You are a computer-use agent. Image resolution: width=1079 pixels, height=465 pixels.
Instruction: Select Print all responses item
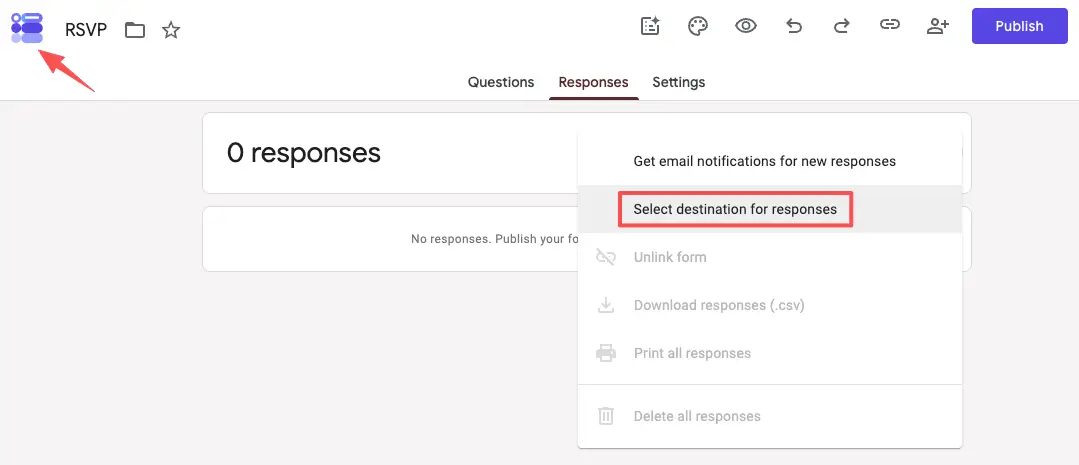pyautogui.click(x=770, y=353)
